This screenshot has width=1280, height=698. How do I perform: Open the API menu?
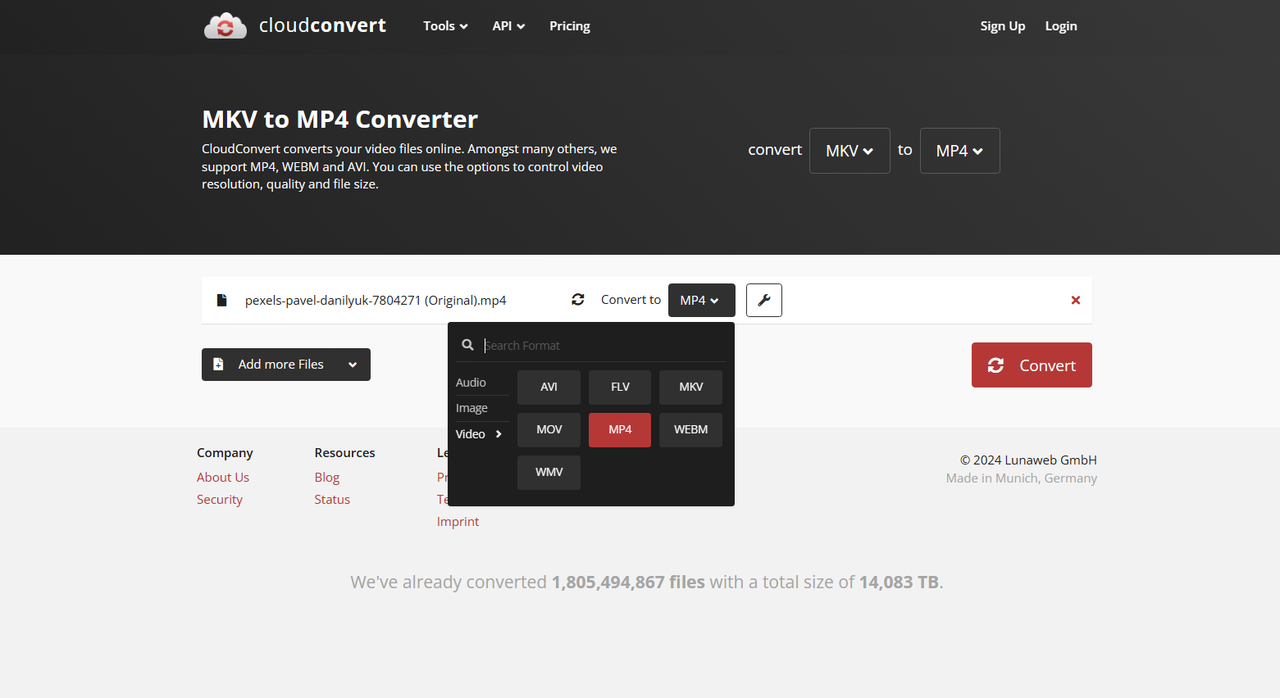(508, 26)
